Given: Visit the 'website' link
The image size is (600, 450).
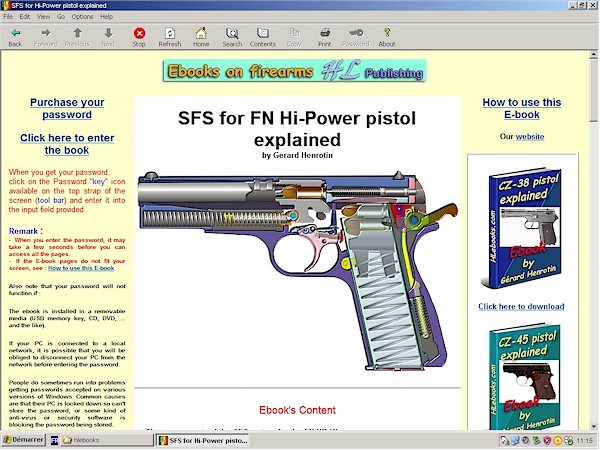Looking at the screenshot, I should tap(530, 137).
